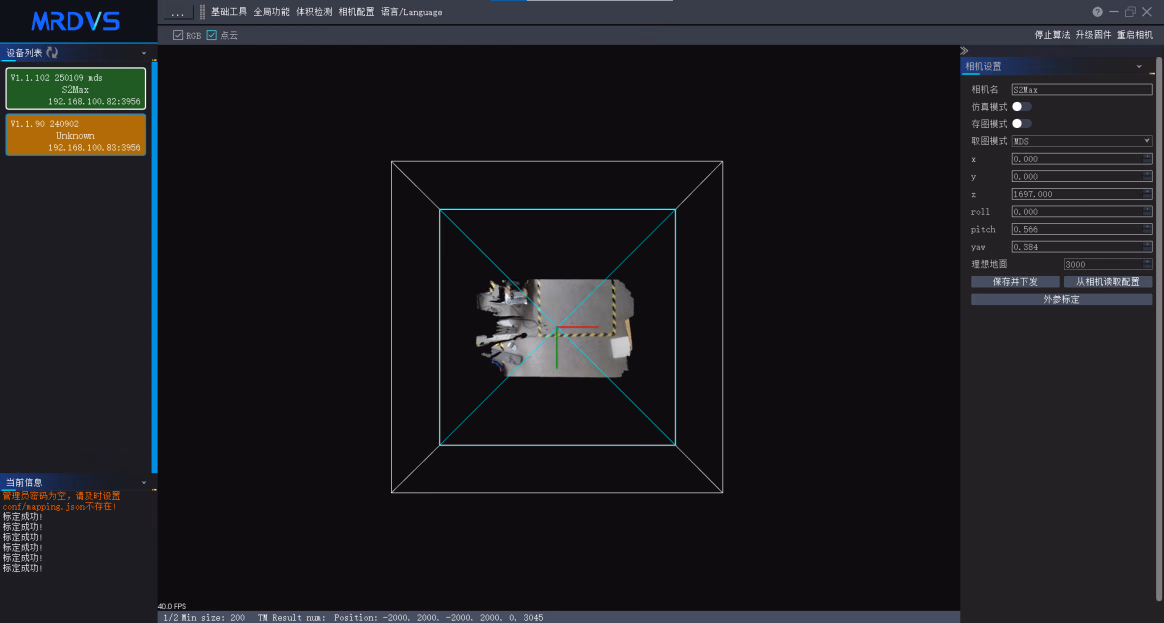Click the point cloud scene in viewport

[554, 327]
